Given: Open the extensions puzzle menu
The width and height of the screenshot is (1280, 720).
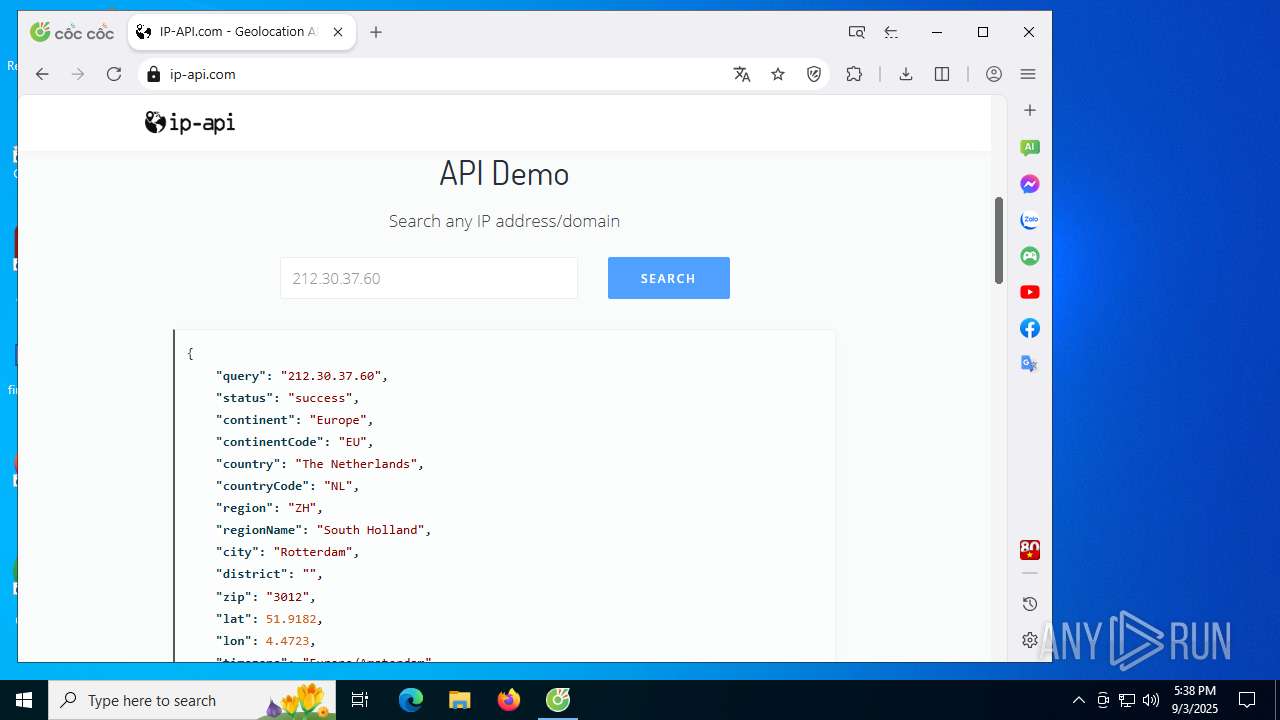Looking at the screenshot, I should pos(854,74).
